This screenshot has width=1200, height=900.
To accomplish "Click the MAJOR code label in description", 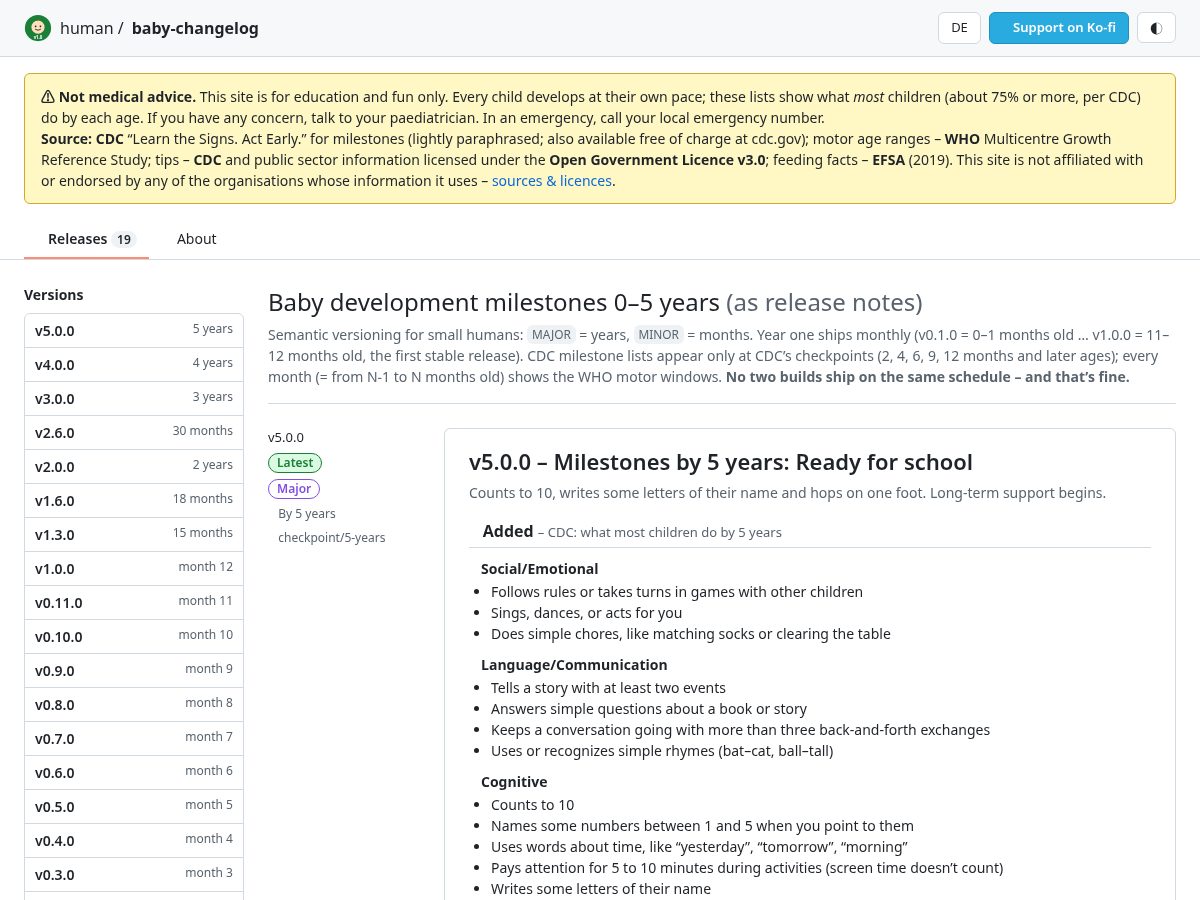I will (x=551, y=335).
